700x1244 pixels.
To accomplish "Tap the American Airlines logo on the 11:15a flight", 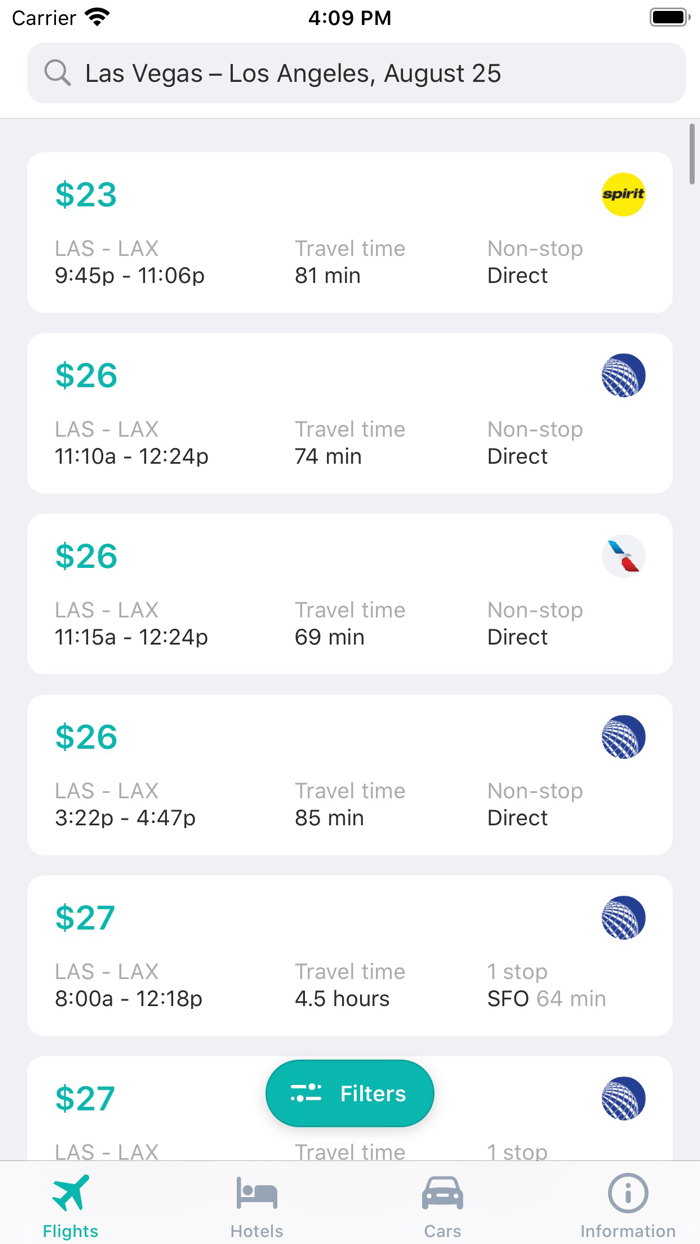I will 623,556.
